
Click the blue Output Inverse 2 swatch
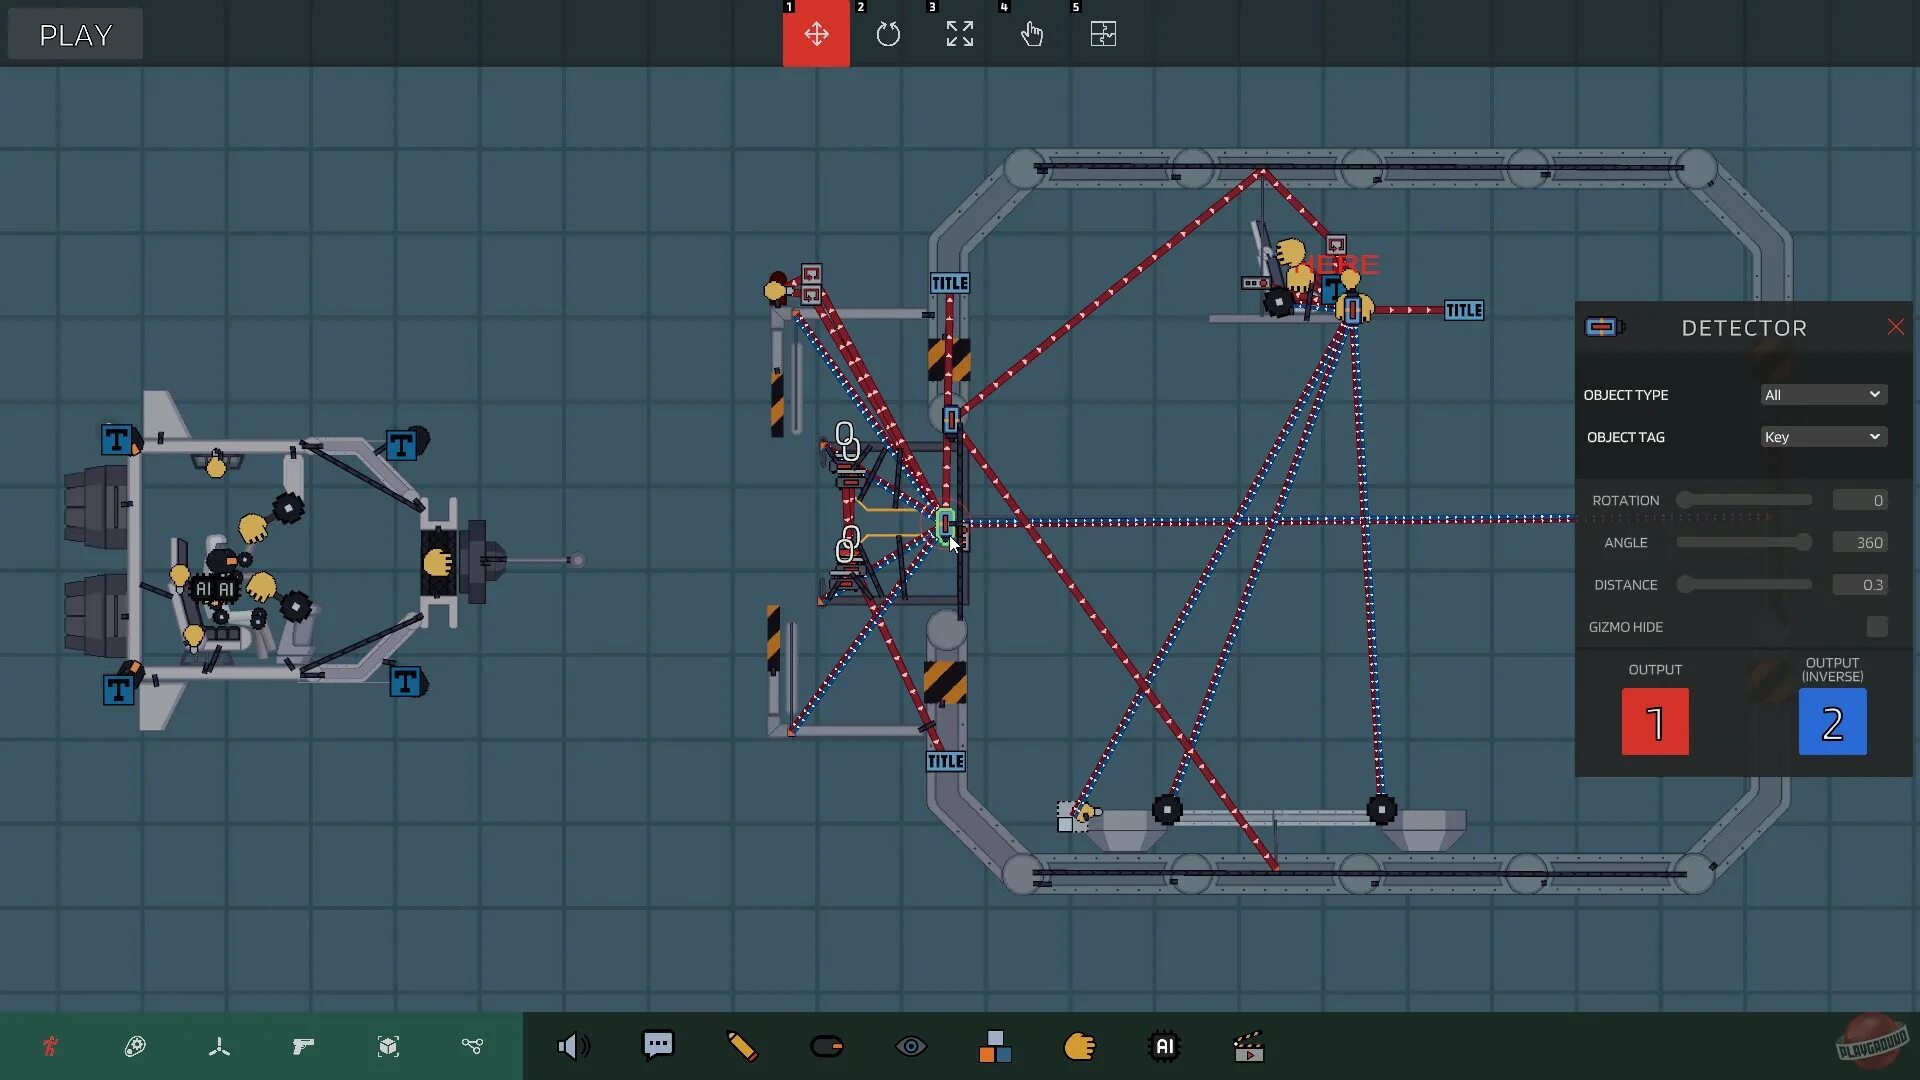1832,722
